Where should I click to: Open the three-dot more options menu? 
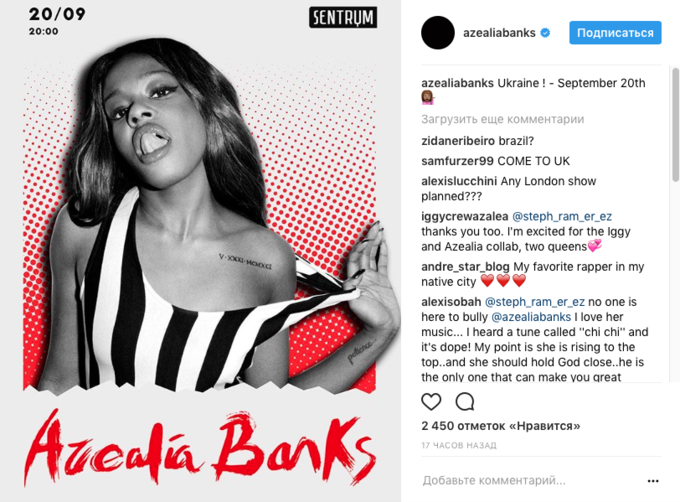[653, 481]
